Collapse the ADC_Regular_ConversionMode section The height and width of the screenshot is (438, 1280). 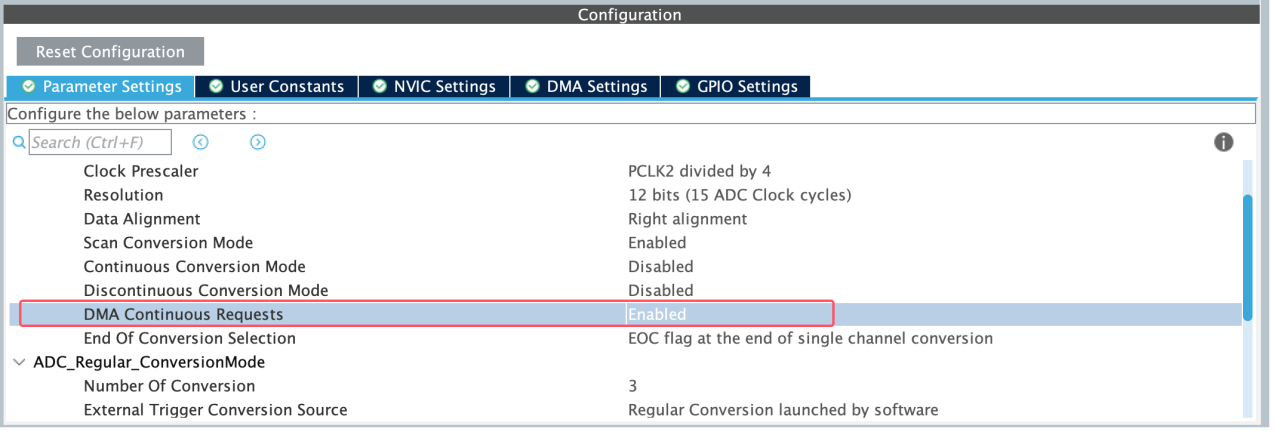coord(20,362)
